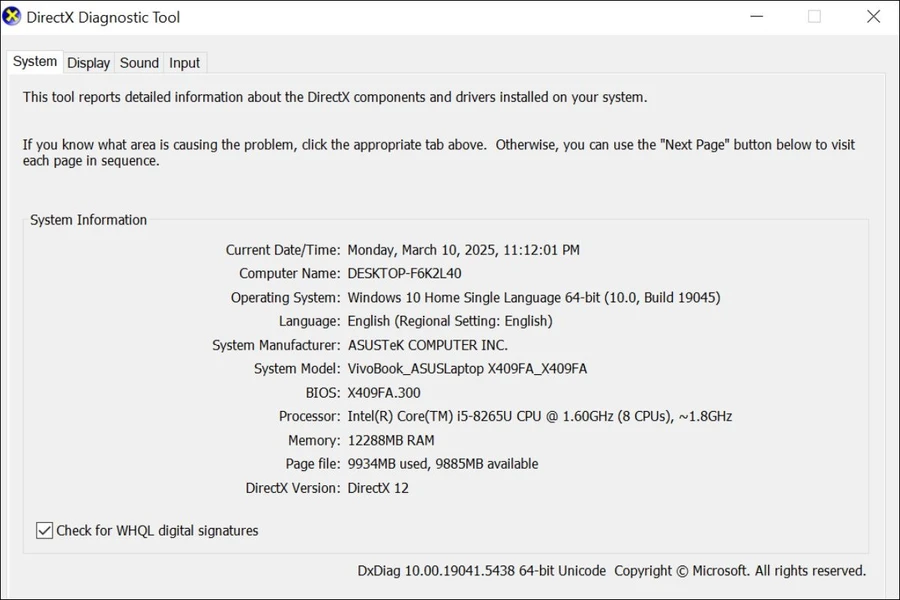Image resolution: width=900 pixels, height=600 pixels.
Task: Click the System Information group label
Action: point(88,220)
